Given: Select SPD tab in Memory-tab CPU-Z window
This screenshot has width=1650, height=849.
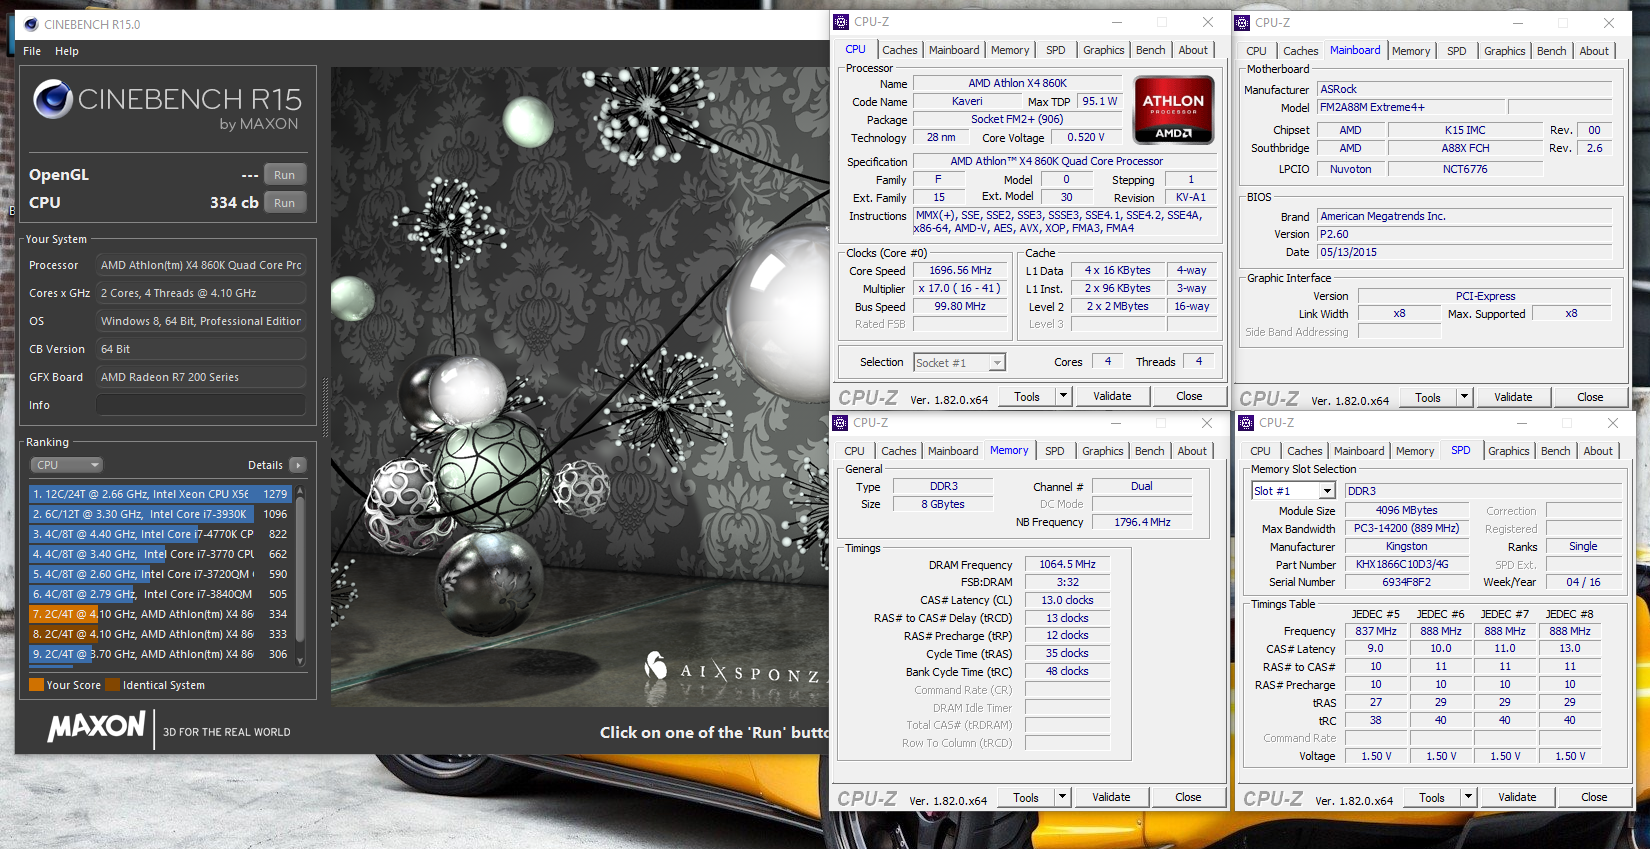Looking at the screenshot, I should (x=1054, y=451).
